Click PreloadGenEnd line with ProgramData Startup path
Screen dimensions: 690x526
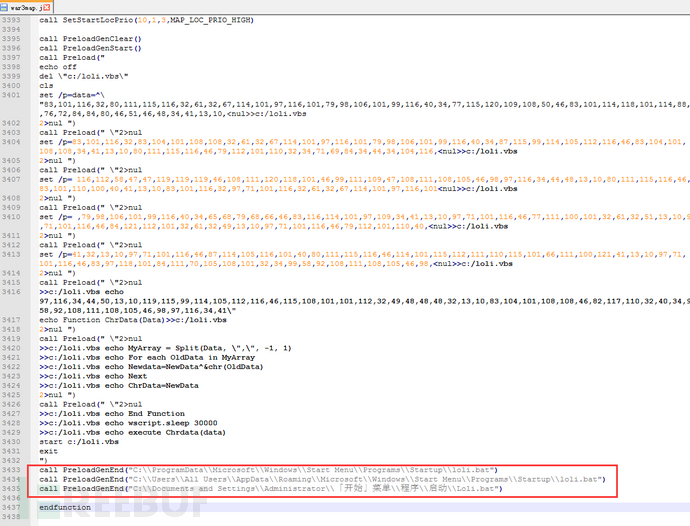pyautogui.click(x=268, y=470)
